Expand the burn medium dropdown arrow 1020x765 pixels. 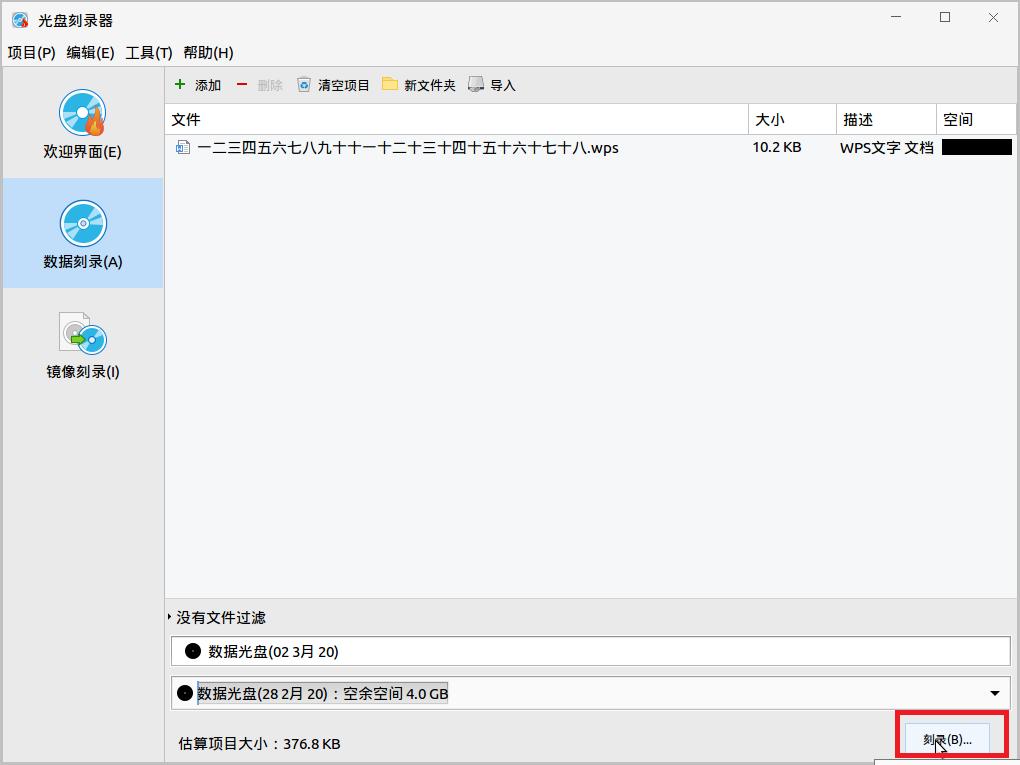[x=996, y=692]
